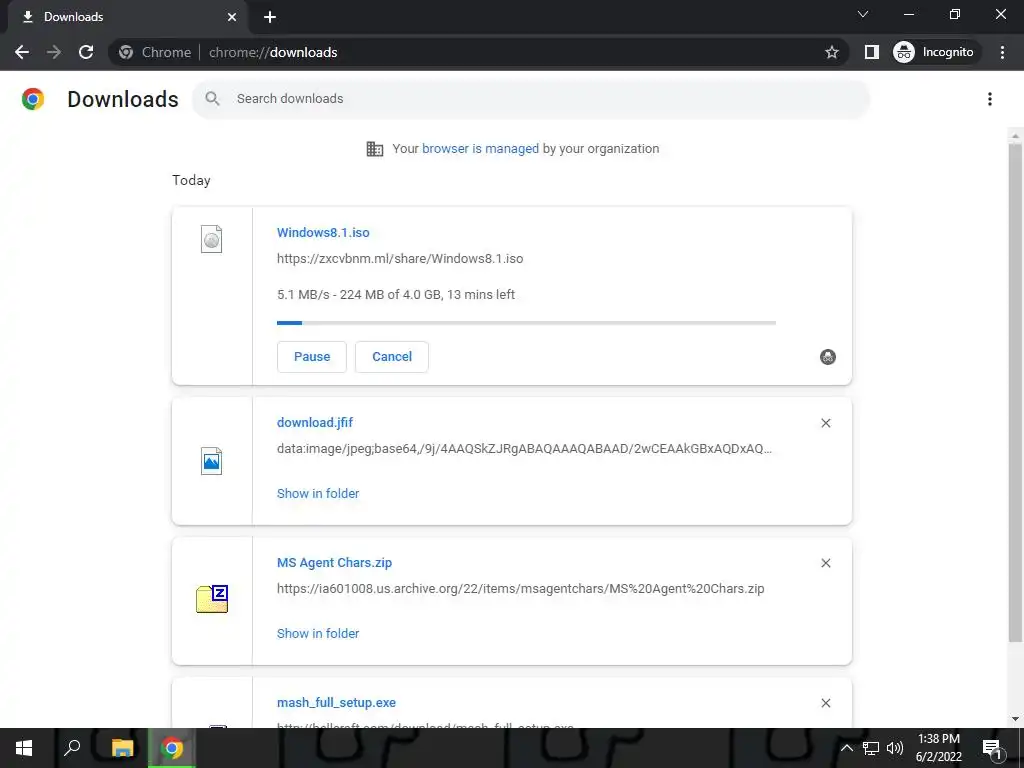This screenshot has width=1024, height=768.
Task: Show MS Agent Chars.zip in folder
Action: pos(318,633)
